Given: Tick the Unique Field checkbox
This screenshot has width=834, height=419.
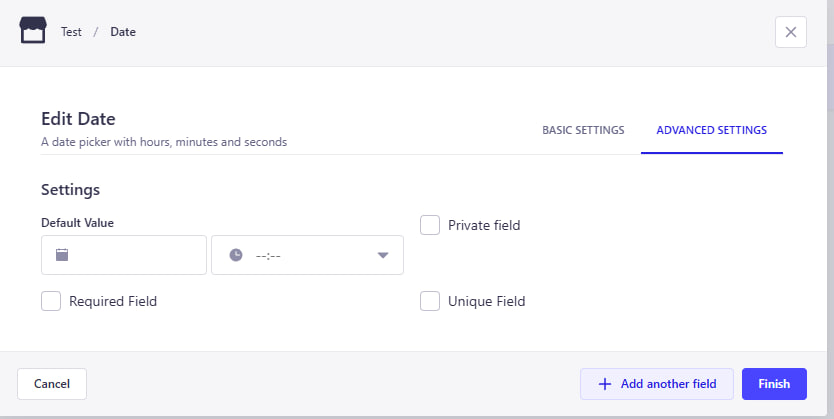Looking at the screenshot, I should point(430,301).
